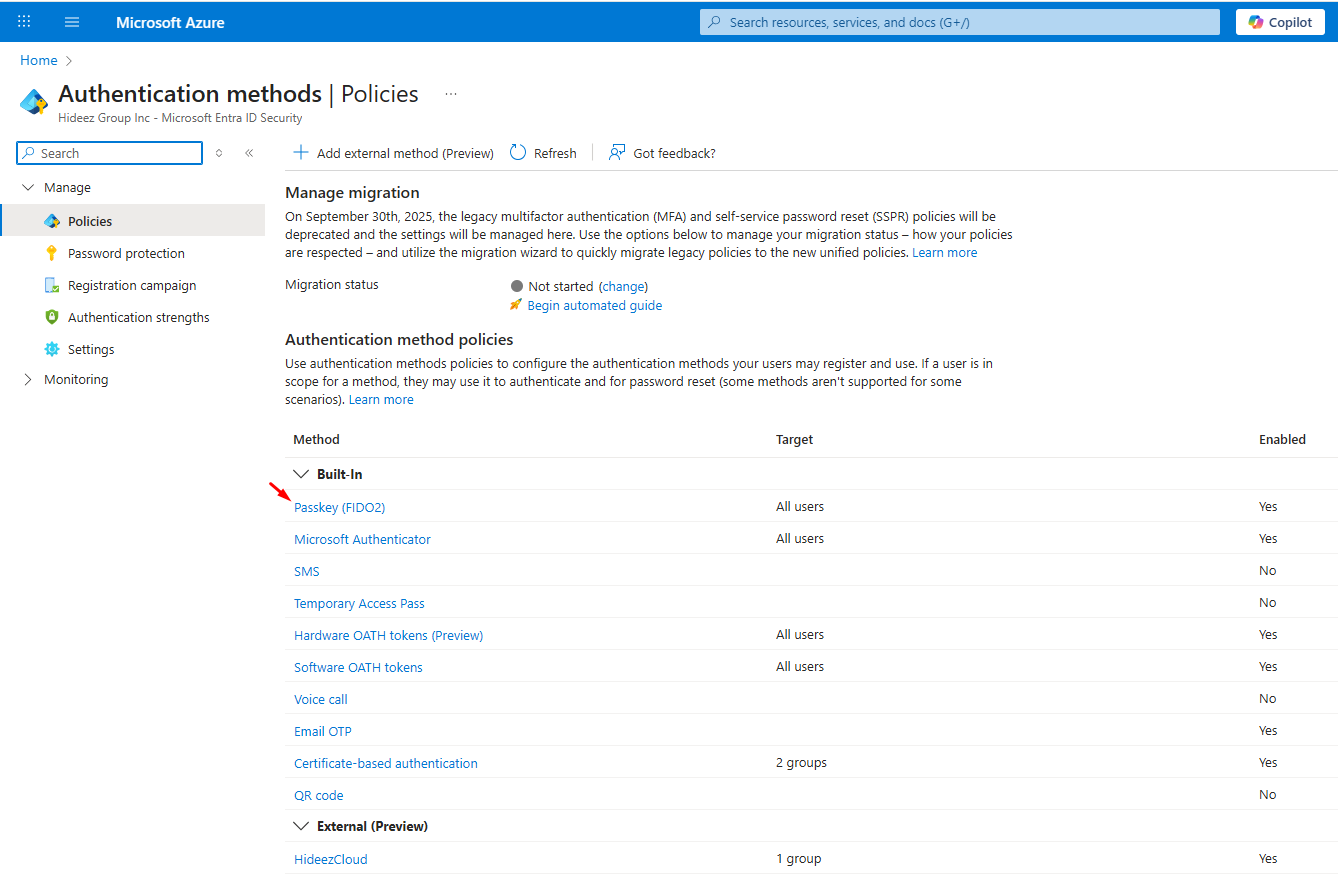Open the Password protection key icon item
Image resolution: width=1338 pixels, height=881 pixels.
pyautogui.click(x=52, y=253)
